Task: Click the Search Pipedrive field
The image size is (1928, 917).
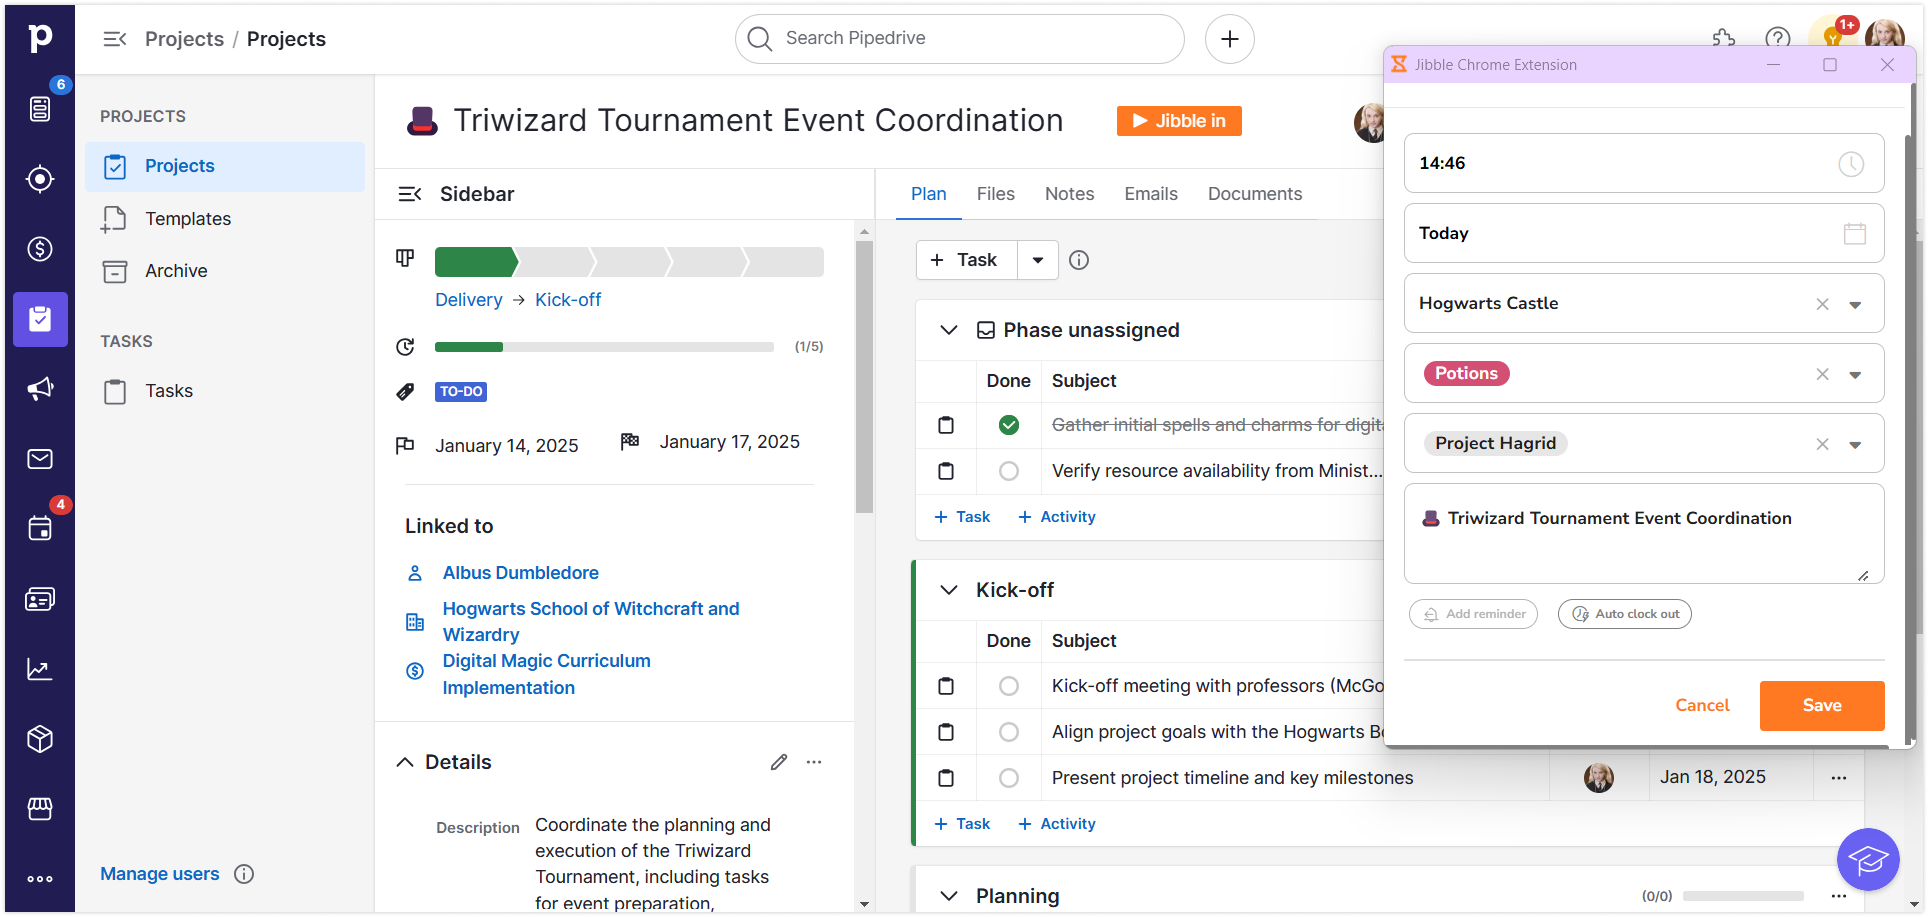Action: point(959,39)
